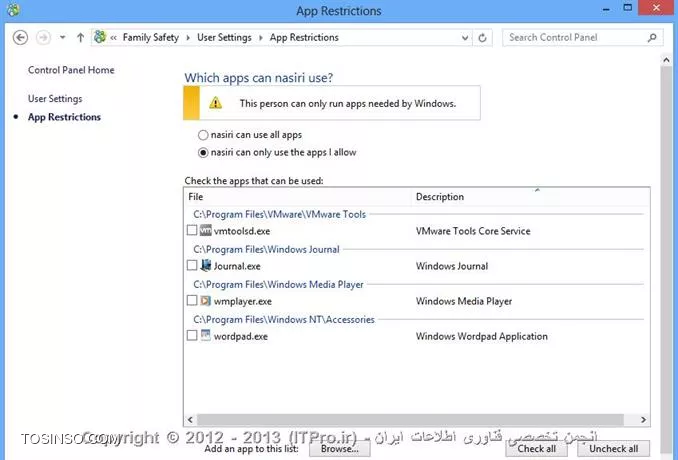Open User Settings in the sidebar

[x=55, y=99]
